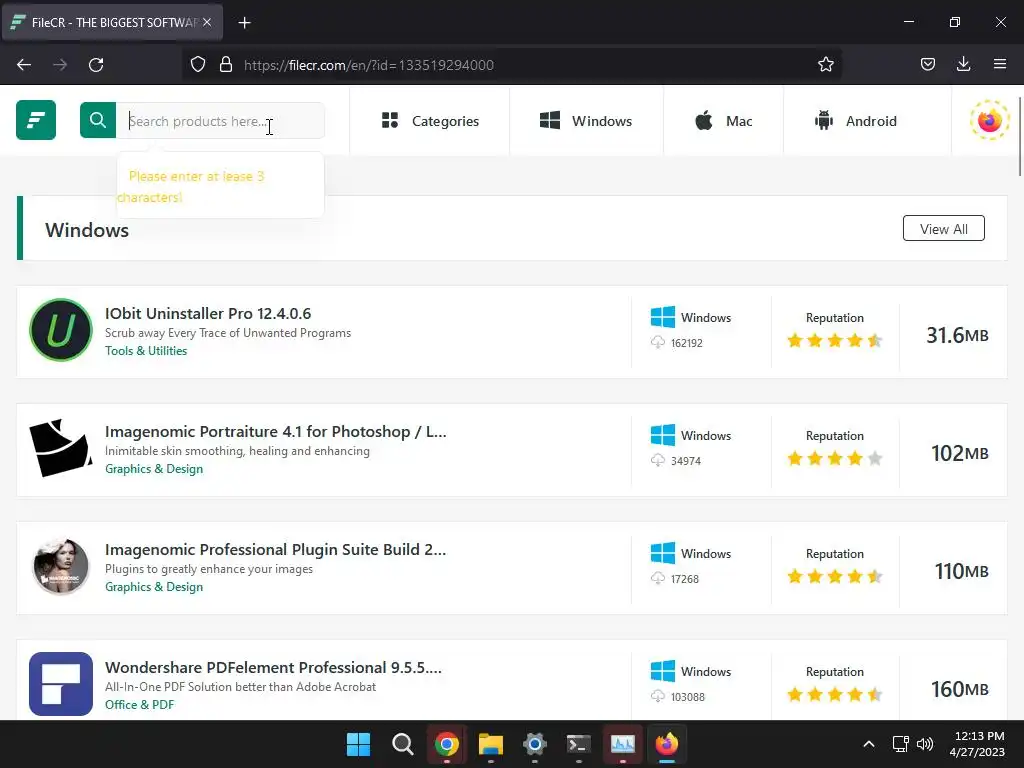Open the Categories menu
Screen dimensions: 1024x768
(430, 121)
